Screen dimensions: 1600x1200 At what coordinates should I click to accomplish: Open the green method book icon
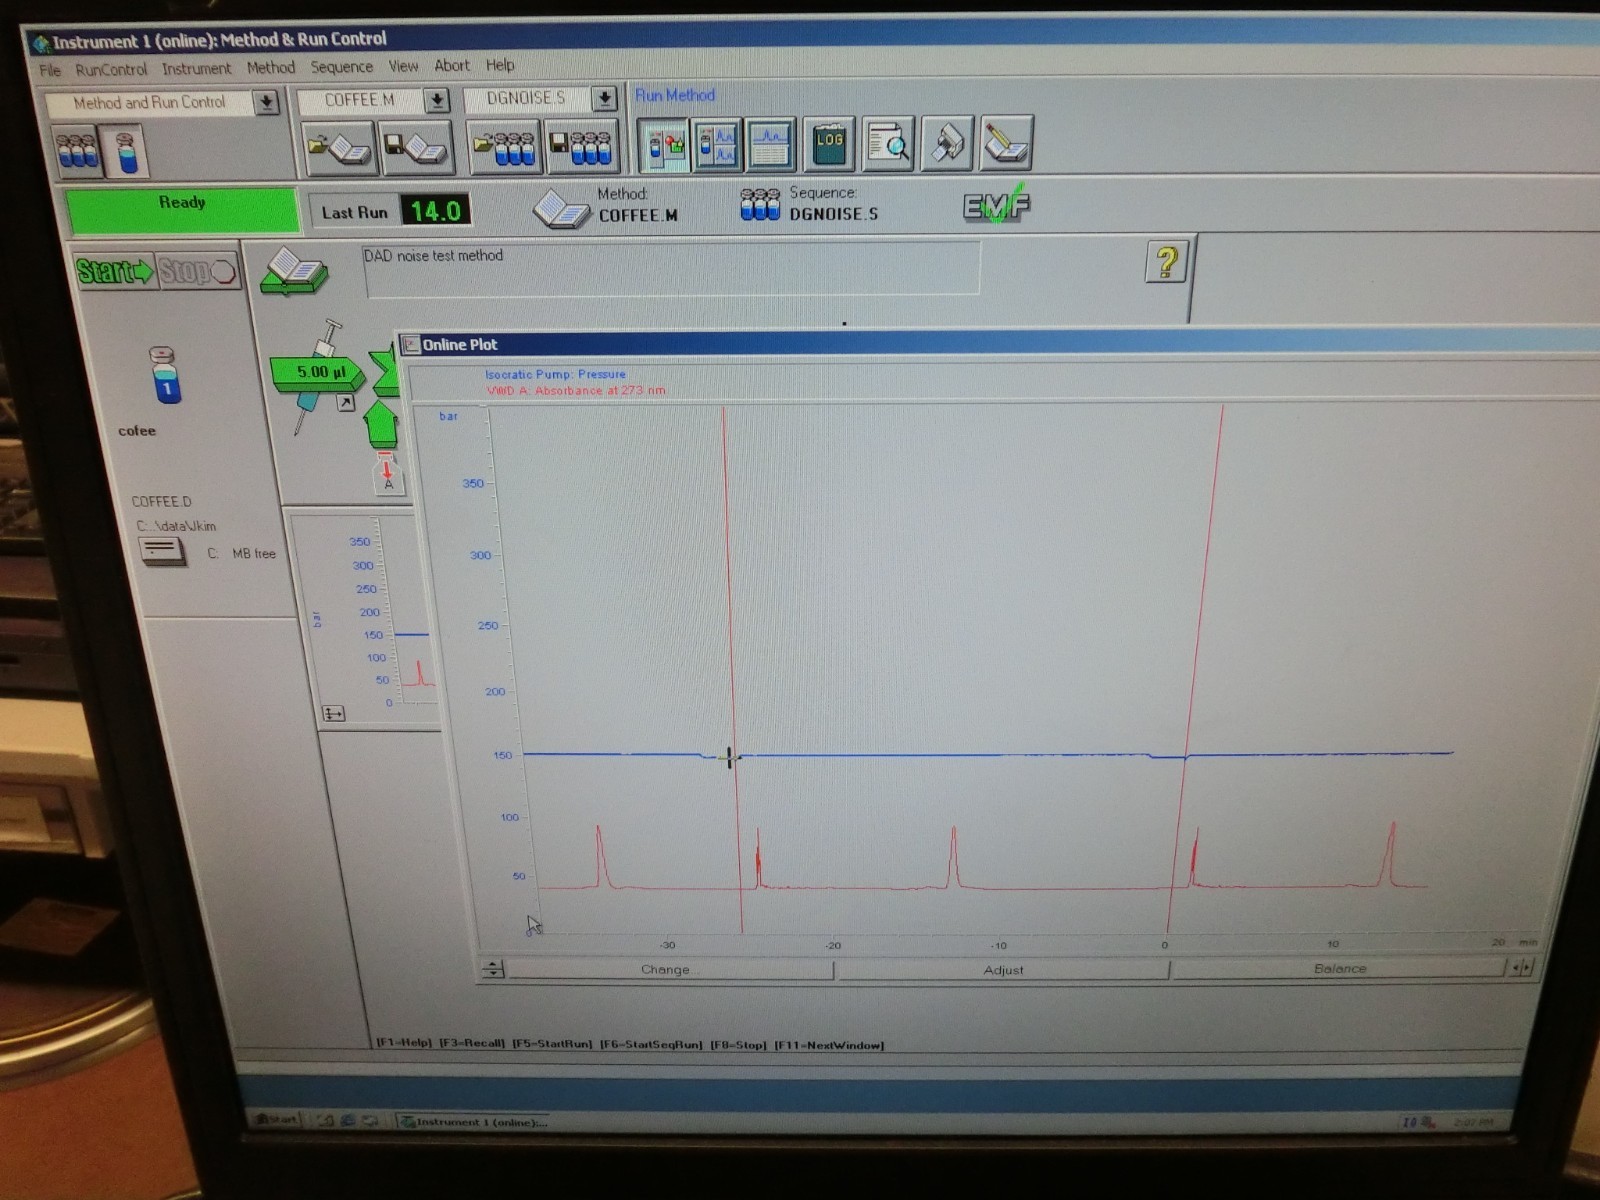[293, 272]
